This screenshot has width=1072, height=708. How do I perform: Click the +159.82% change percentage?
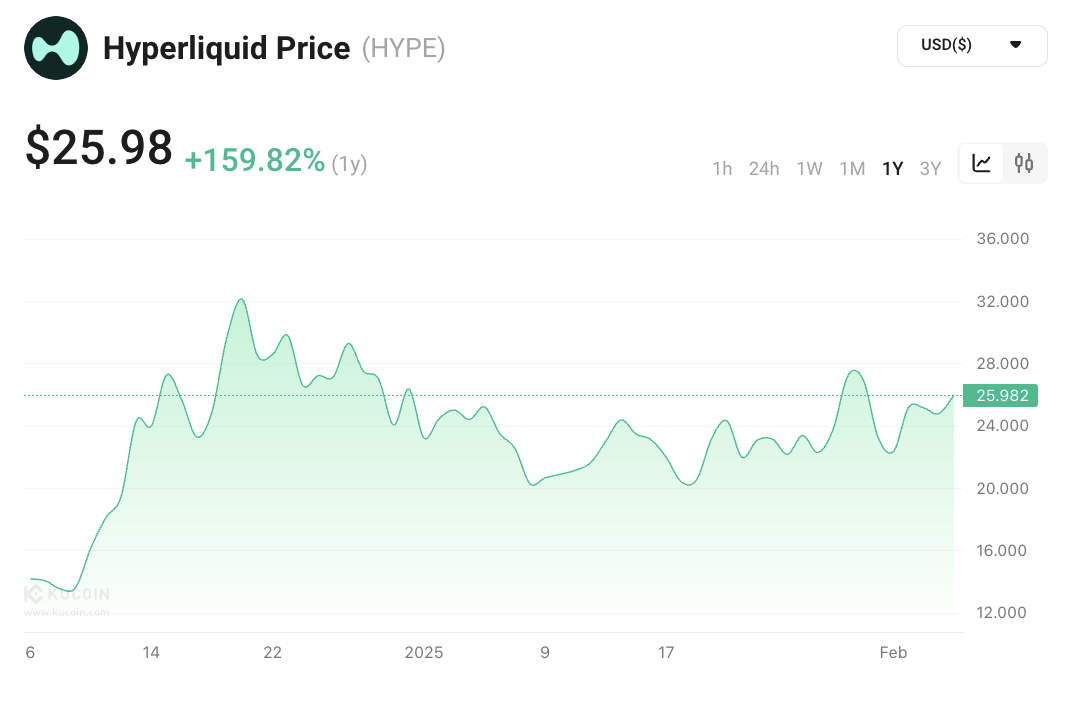point(255,160)
